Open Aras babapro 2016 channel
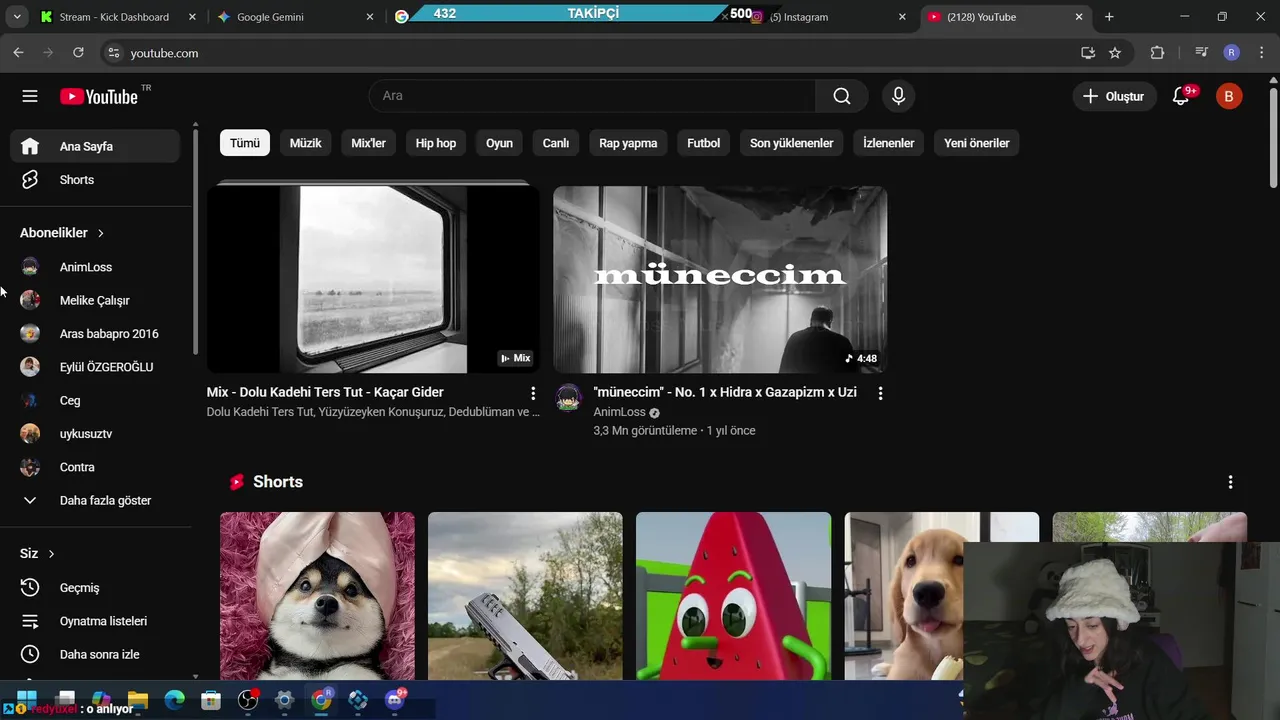The height and width of the screenshot is (720, 1280). click(95, 334)
